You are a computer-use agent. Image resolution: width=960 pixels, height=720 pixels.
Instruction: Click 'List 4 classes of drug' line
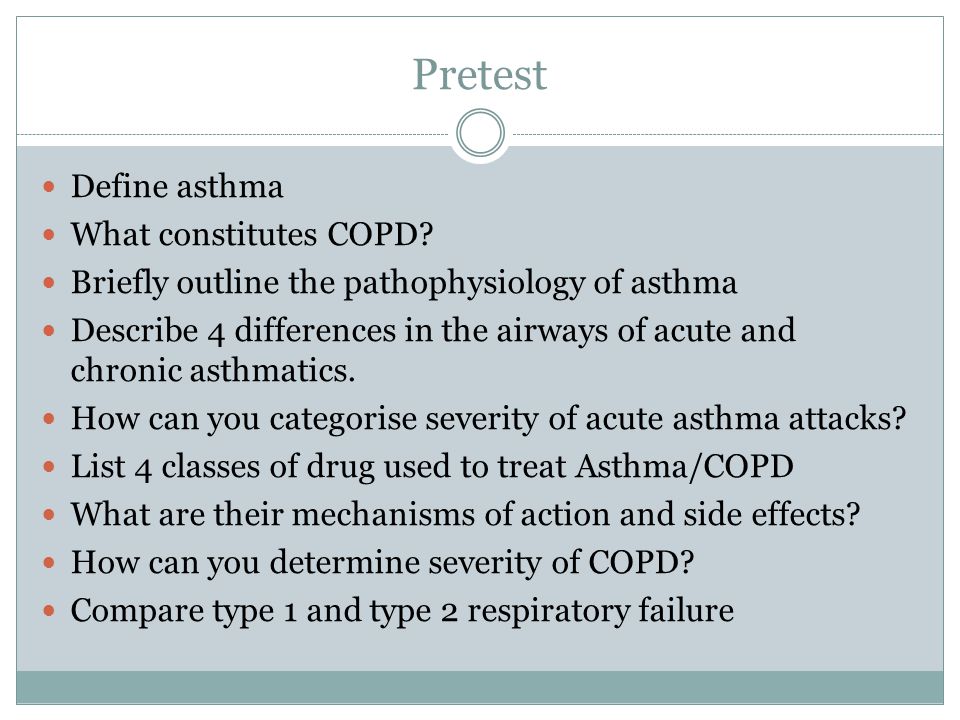click(x=432, y=467)
